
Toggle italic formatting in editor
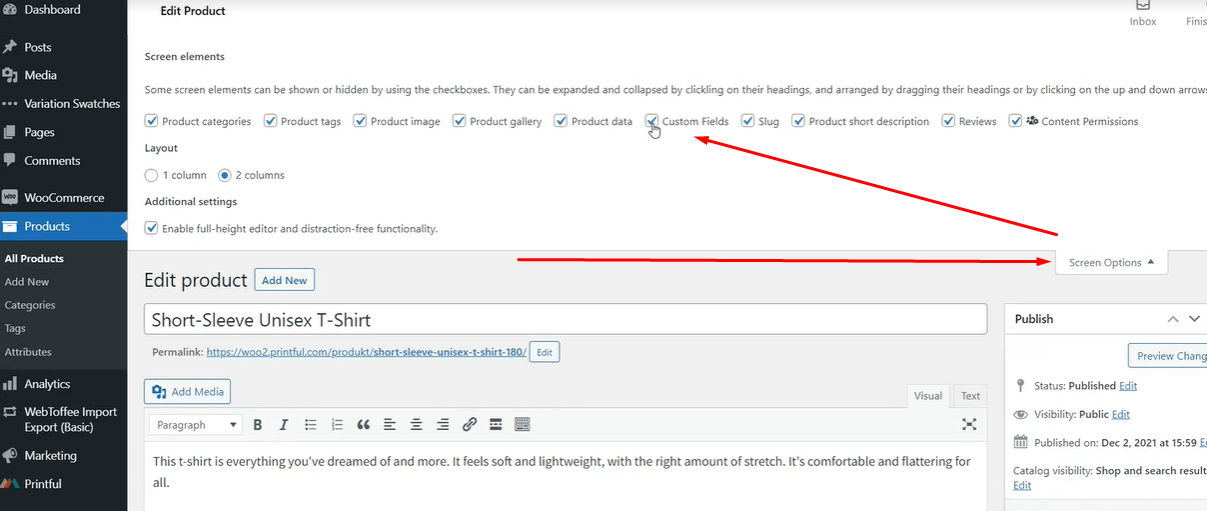284,425
